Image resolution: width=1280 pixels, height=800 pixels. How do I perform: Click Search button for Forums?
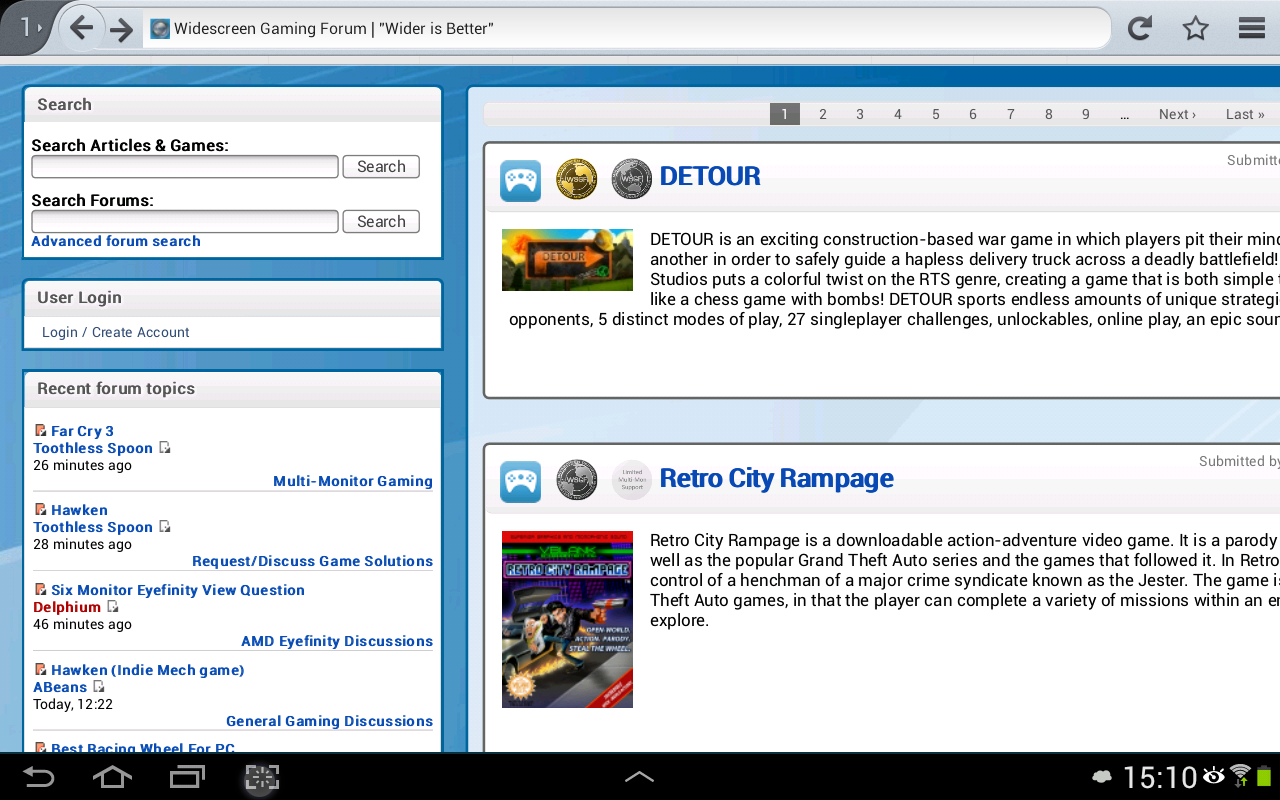pyautogui.click(x=381, y=222)
